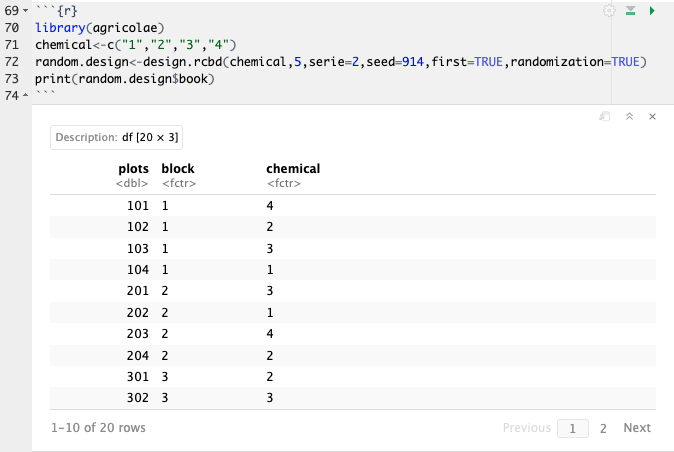This screenshot has height=452, width=674.
Task: Collapse the chunk output with double chevron
Action: pyautogui.click(x=629, y=117)
